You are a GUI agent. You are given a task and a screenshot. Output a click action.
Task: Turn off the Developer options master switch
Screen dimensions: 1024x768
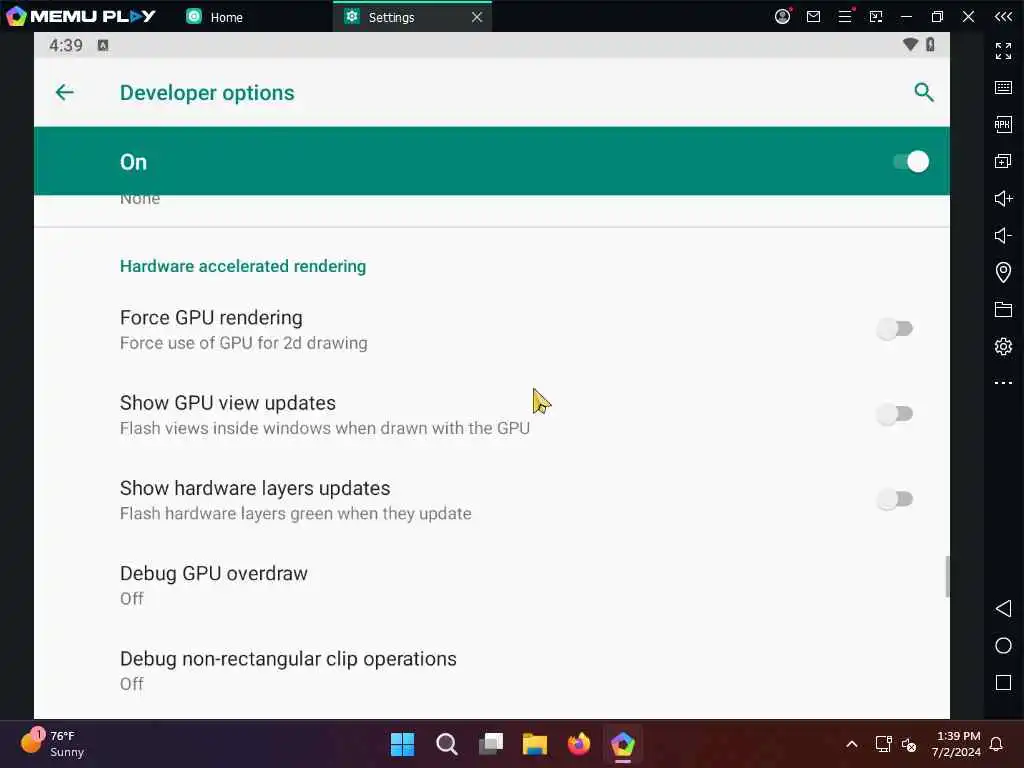pos(911,161)
